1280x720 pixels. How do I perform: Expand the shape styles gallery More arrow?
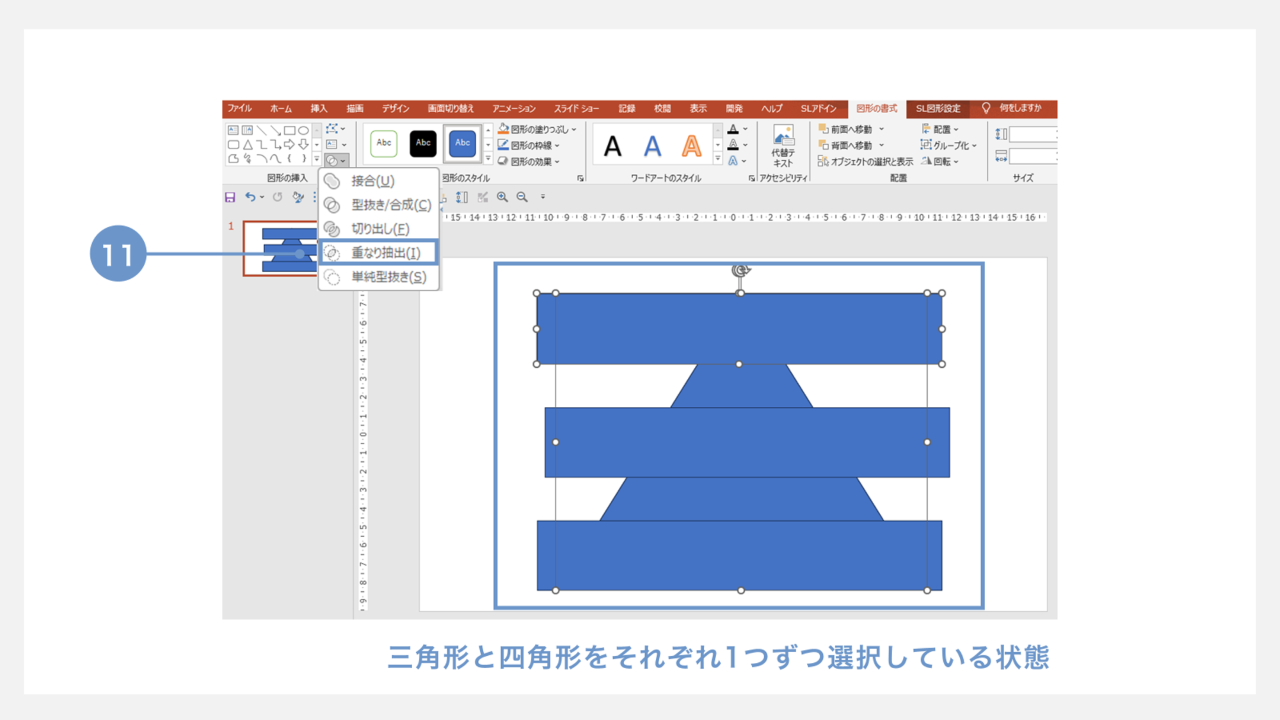tap(488, 159)
